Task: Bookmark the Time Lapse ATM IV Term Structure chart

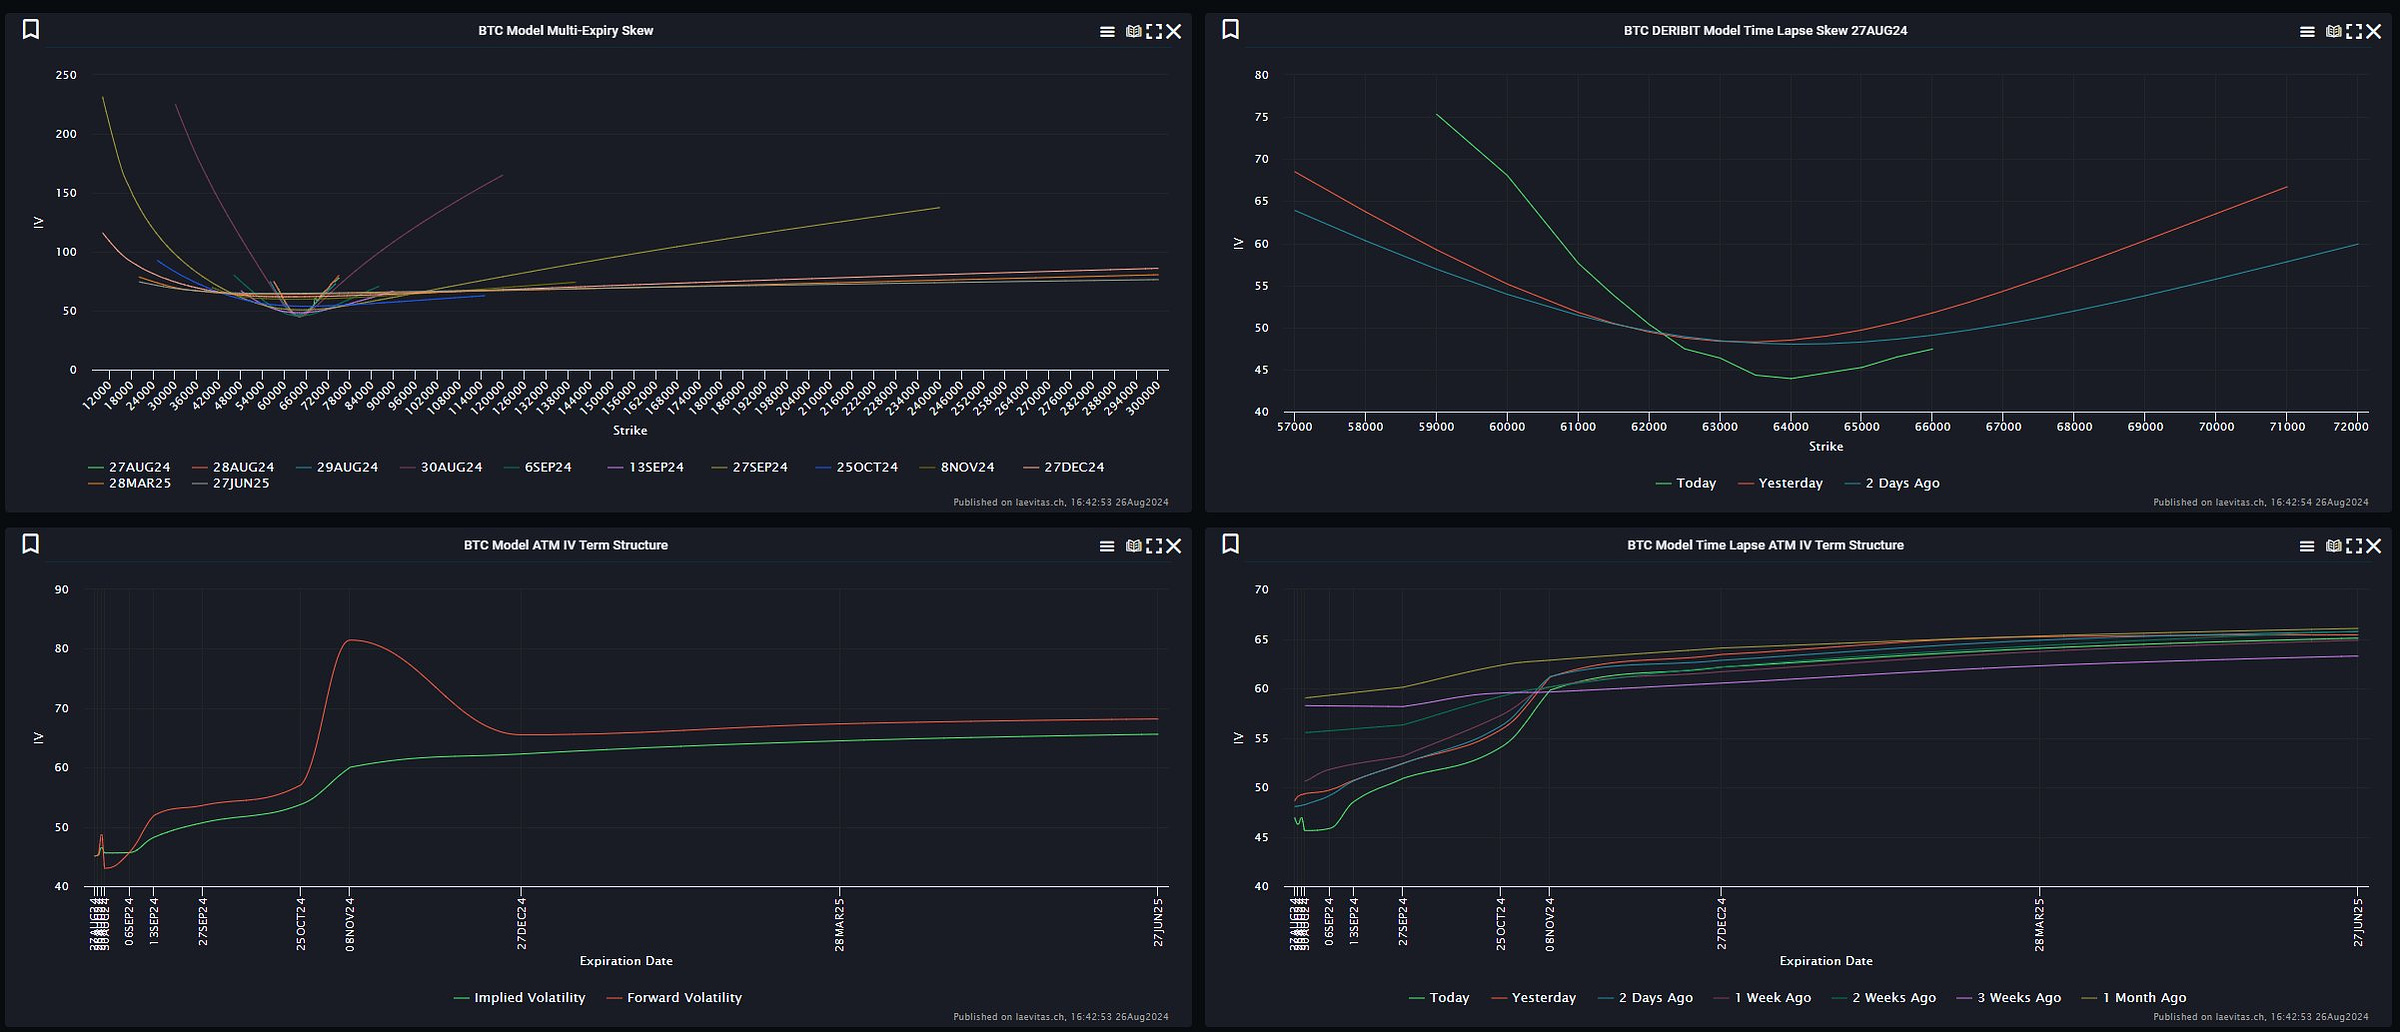Action: click(1231, 544)
